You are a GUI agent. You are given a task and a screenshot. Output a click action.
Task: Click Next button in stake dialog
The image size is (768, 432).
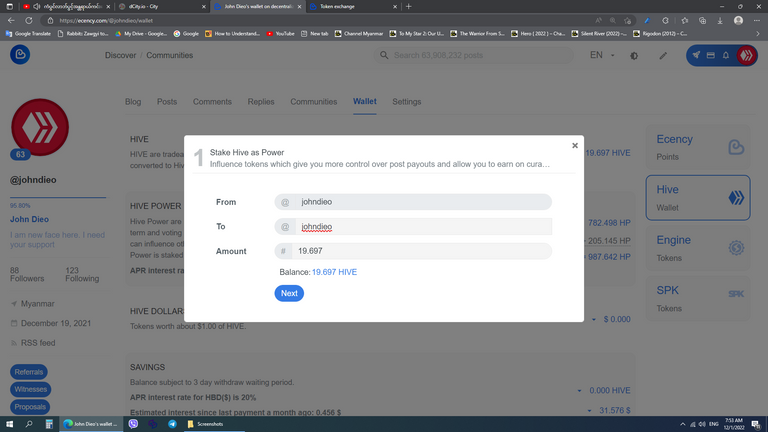pos(289,293)
